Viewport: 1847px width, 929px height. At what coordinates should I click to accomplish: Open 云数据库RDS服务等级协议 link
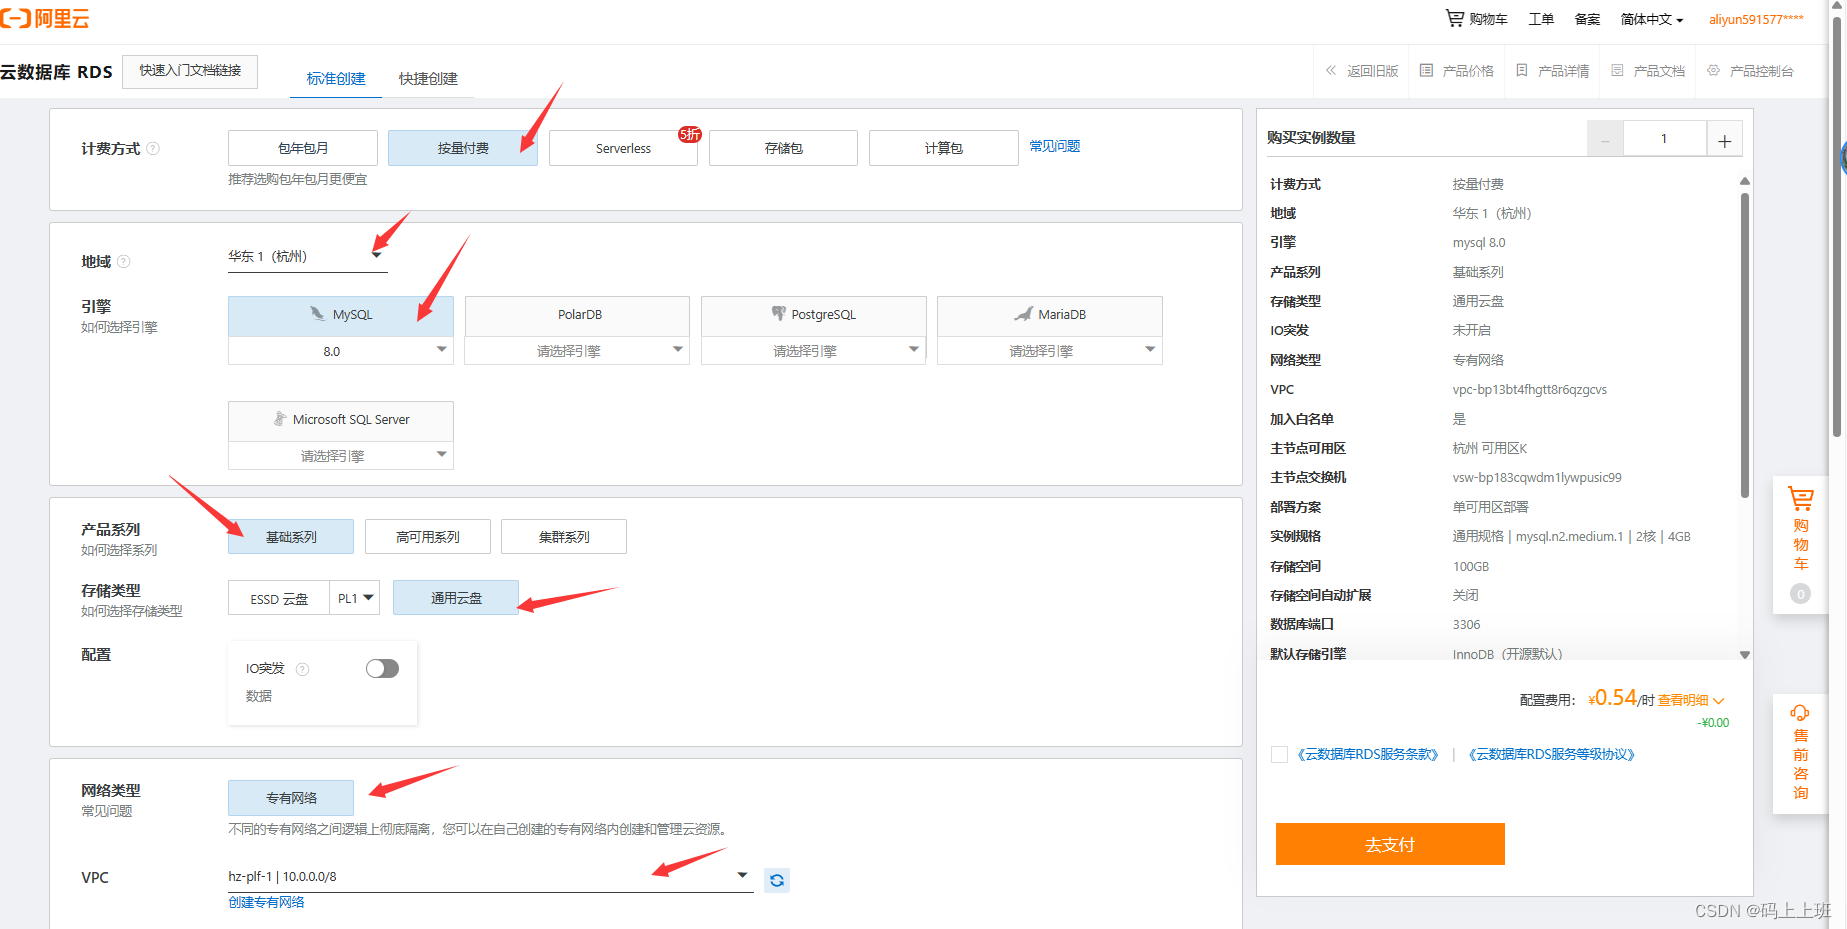(x=1551, y=754)
